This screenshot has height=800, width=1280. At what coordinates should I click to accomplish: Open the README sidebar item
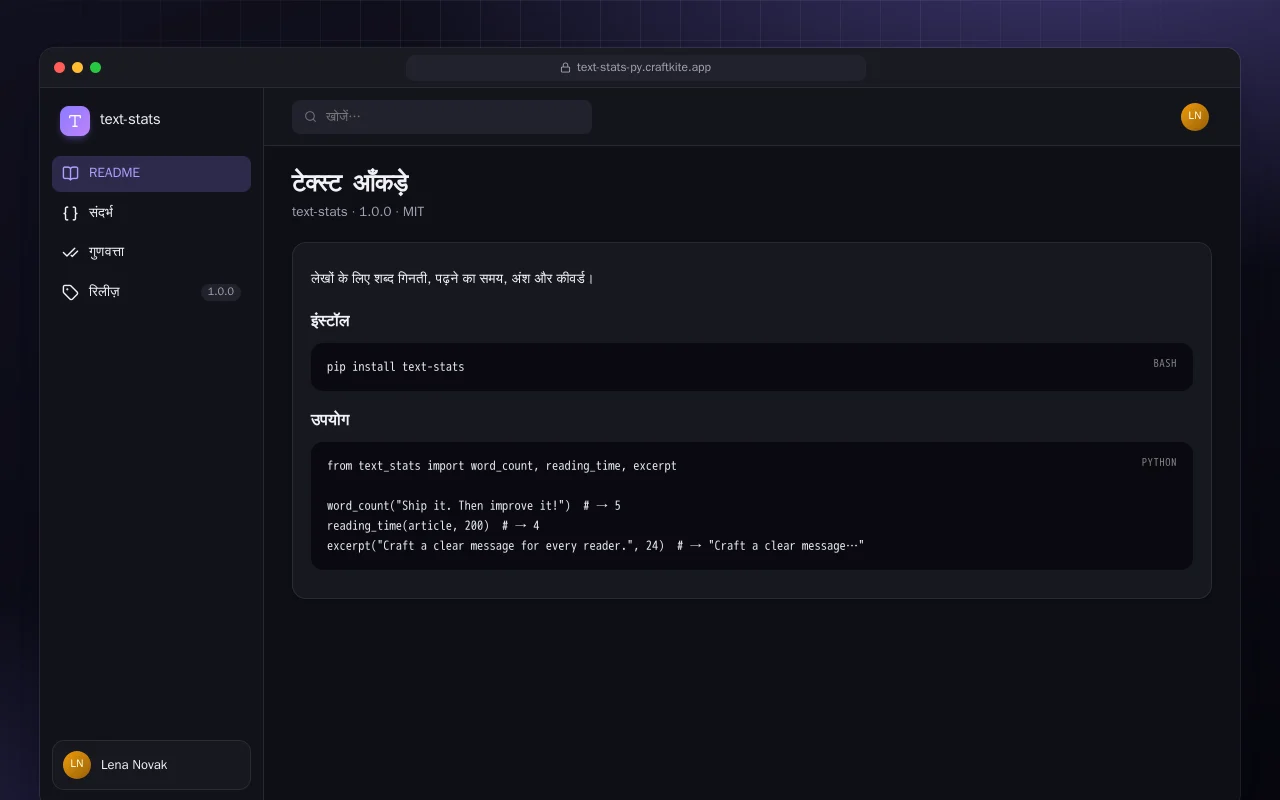tap(151, 173)
